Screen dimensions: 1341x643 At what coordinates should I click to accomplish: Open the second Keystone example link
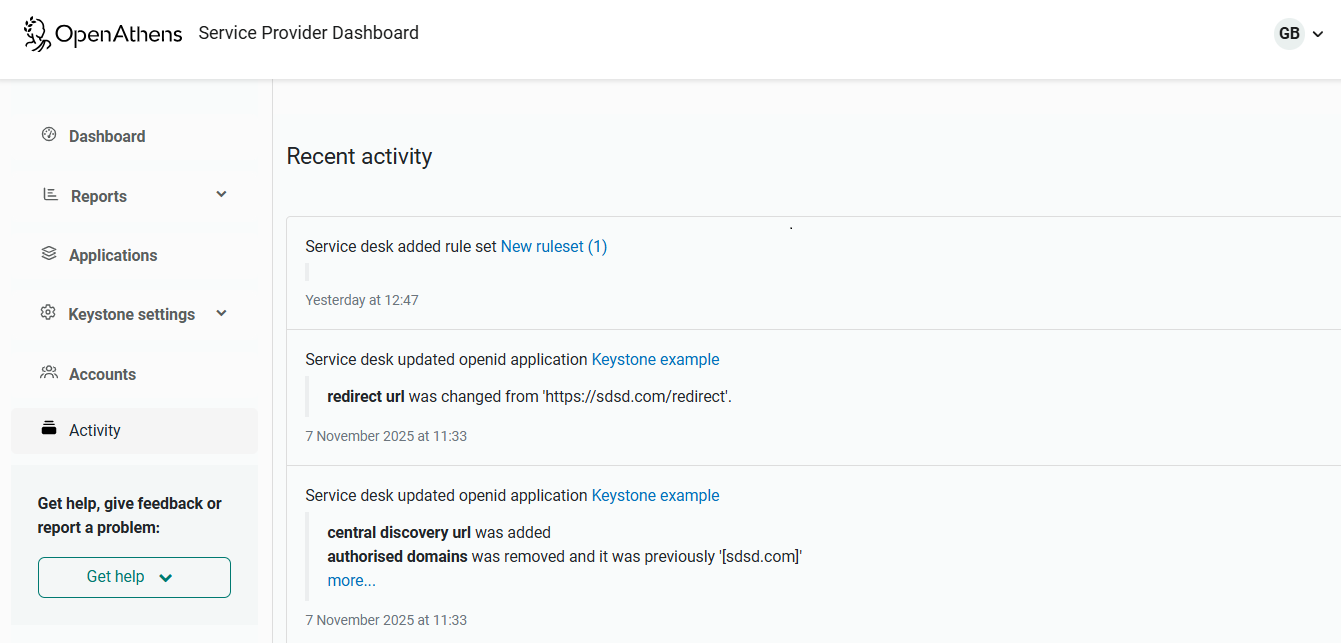(655, 495)
